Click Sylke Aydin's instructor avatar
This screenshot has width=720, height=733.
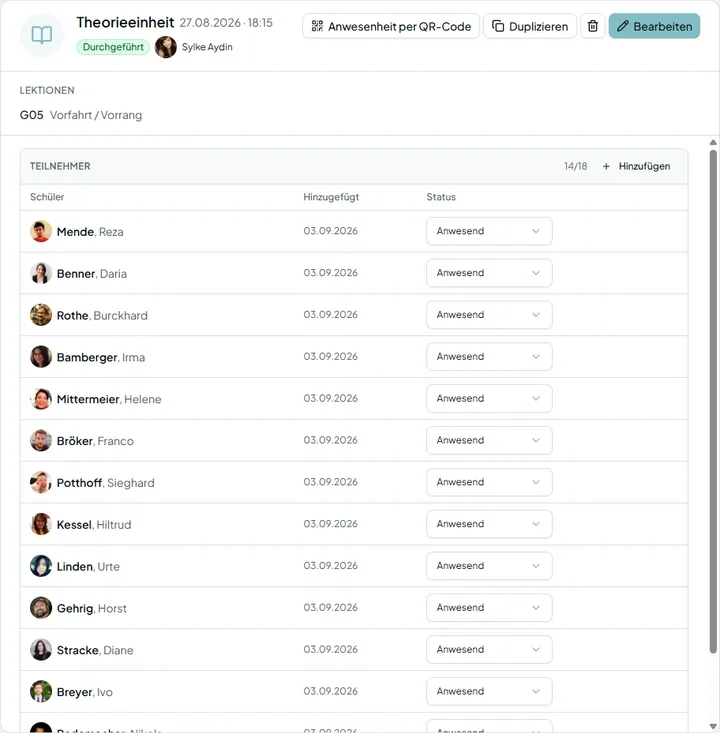pyautogui.click(x=166, y=47)
